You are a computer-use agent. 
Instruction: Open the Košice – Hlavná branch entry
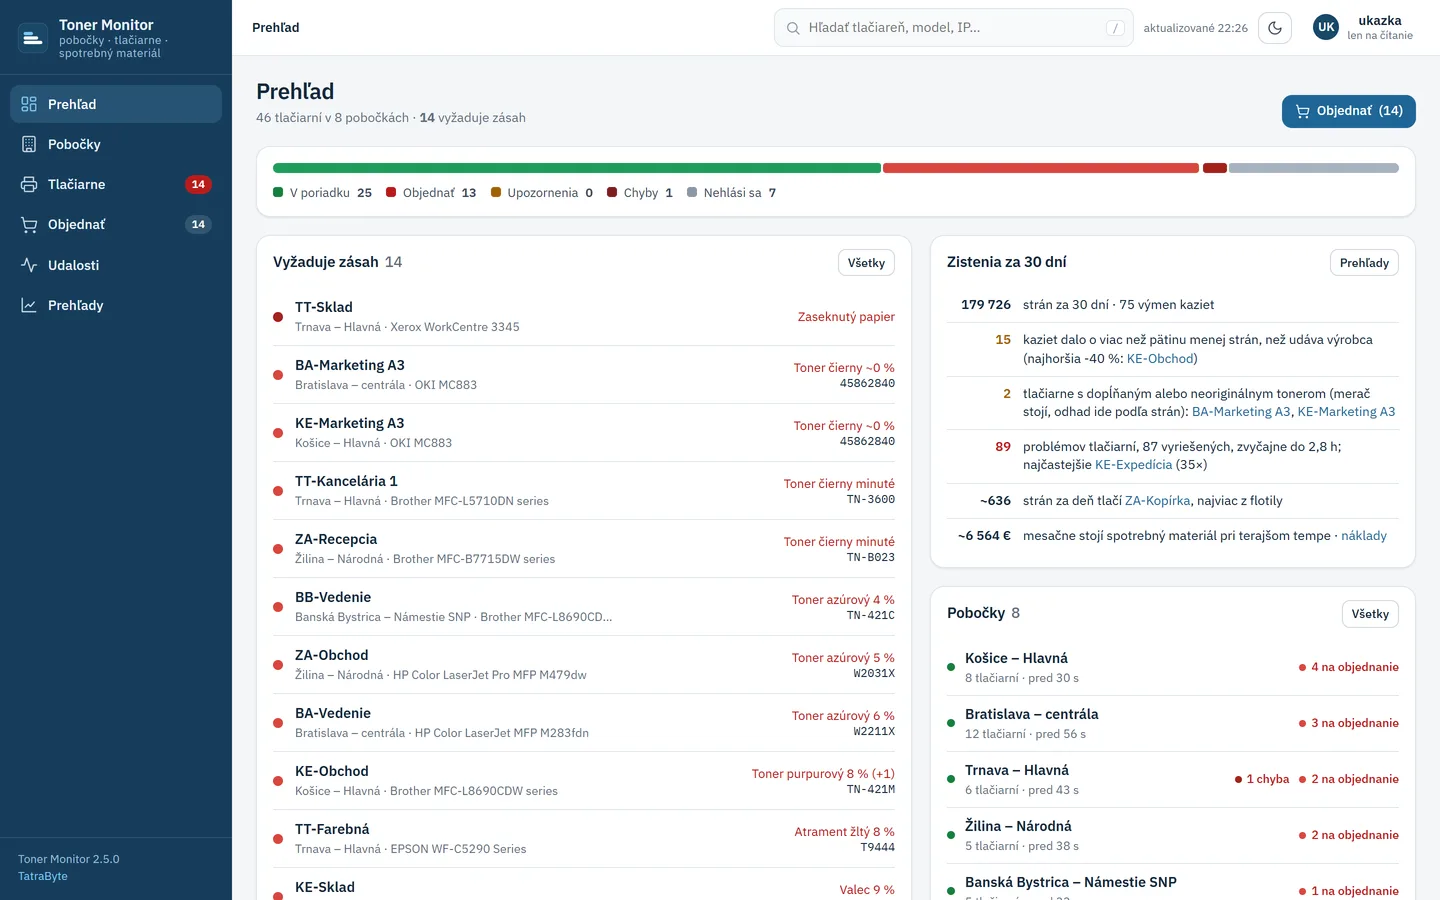[x=1173, y=667]
